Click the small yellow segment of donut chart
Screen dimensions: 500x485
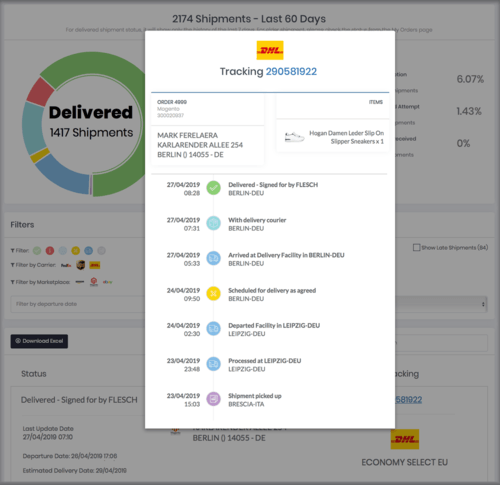[x=40, y=156]
